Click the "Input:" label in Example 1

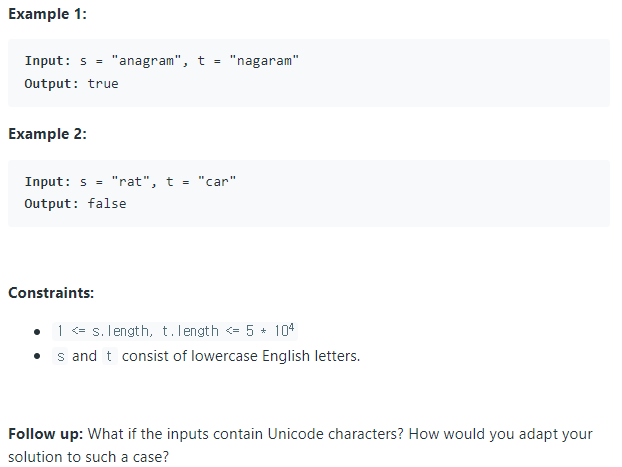click(48, 62)
